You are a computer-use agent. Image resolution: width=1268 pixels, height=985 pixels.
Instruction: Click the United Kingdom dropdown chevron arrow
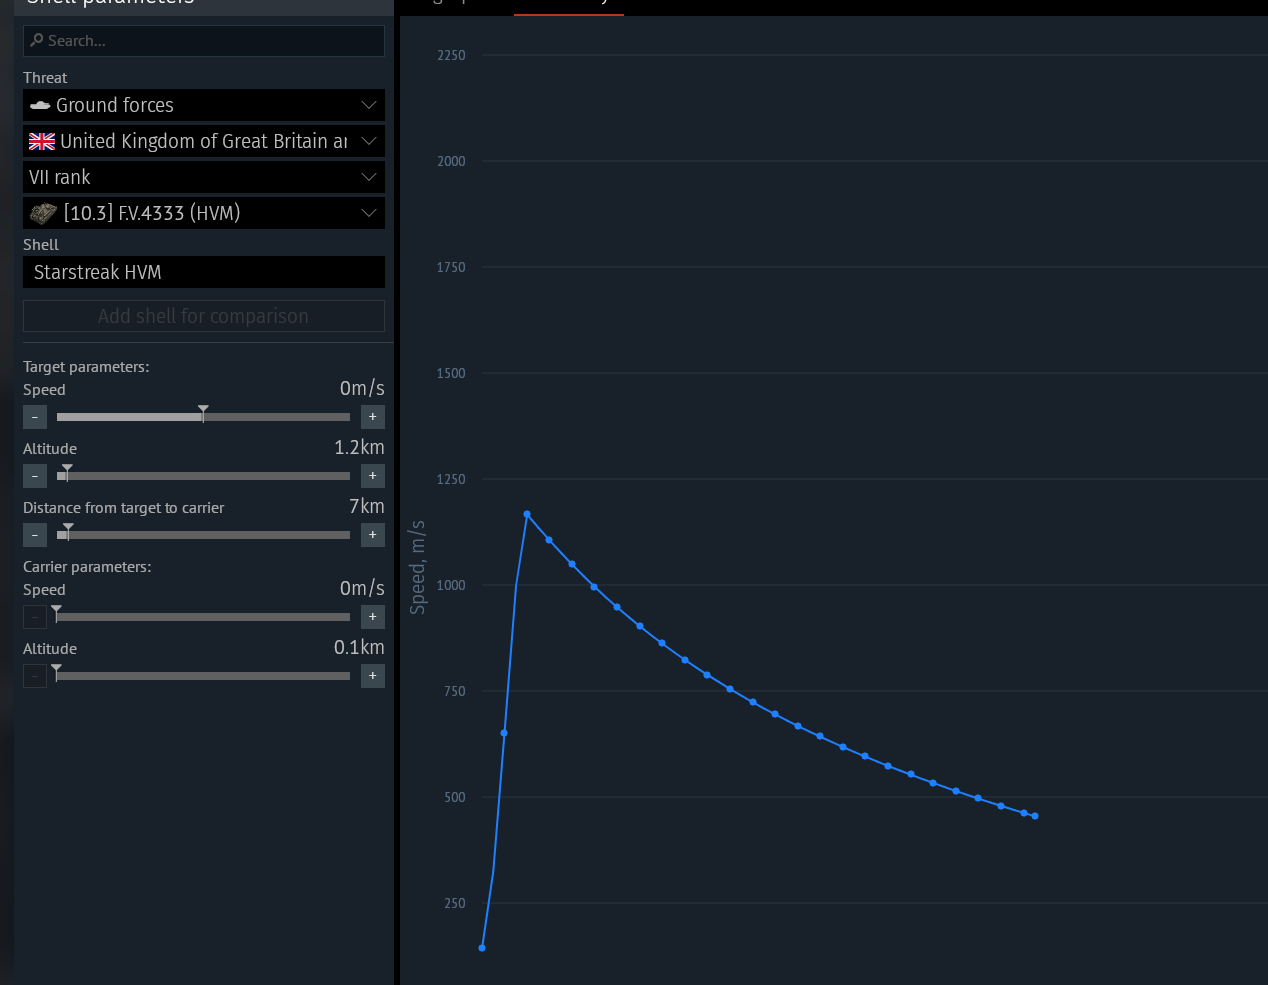[369, 141]
